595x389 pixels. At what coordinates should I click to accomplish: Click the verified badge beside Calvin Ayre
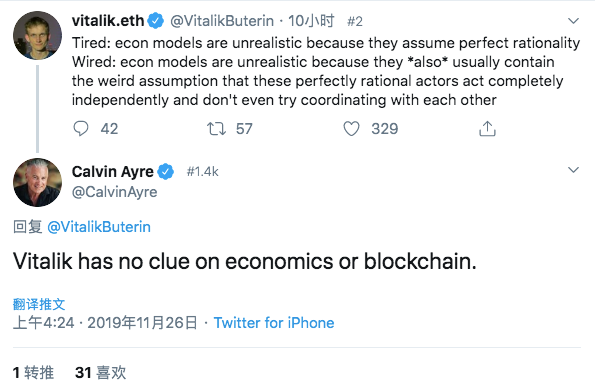(165, 172)
